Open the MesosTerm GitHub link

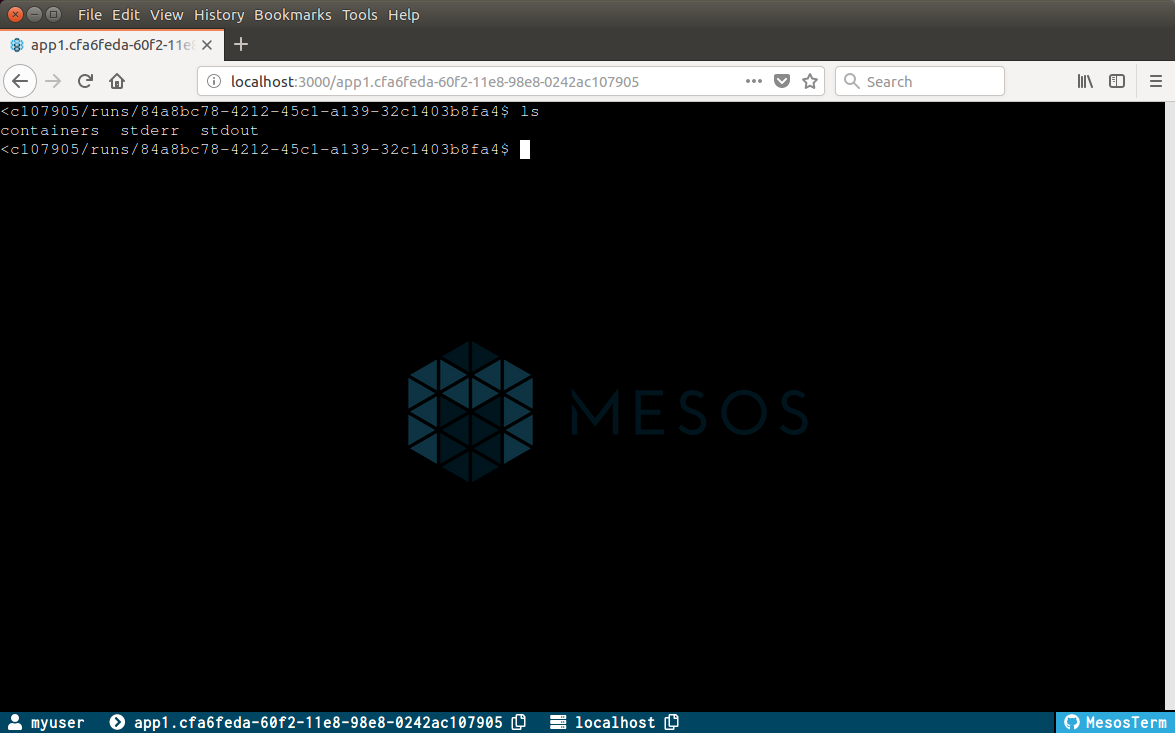[1115, 722]
